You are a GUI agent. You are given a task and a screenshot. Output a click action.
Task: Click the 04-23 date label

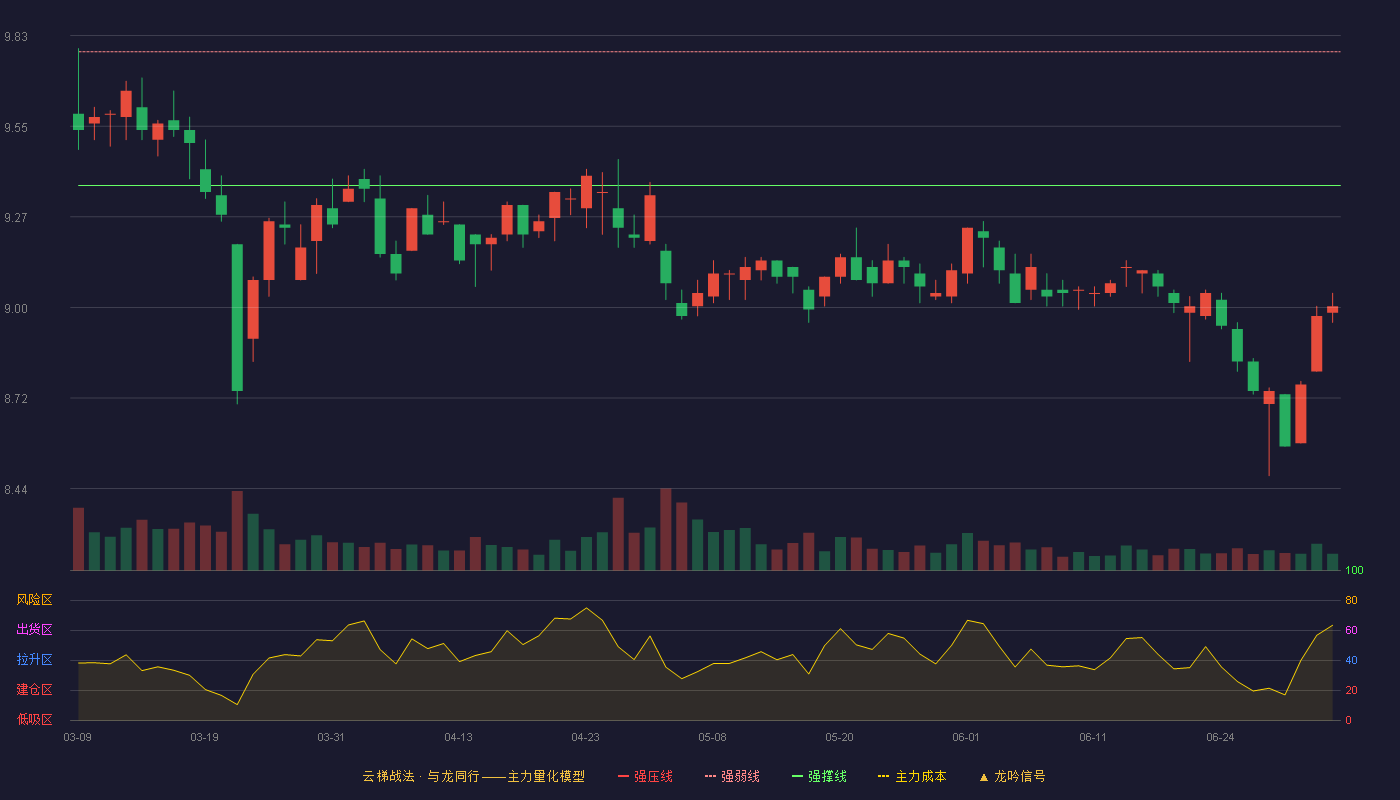pos(585,738)
